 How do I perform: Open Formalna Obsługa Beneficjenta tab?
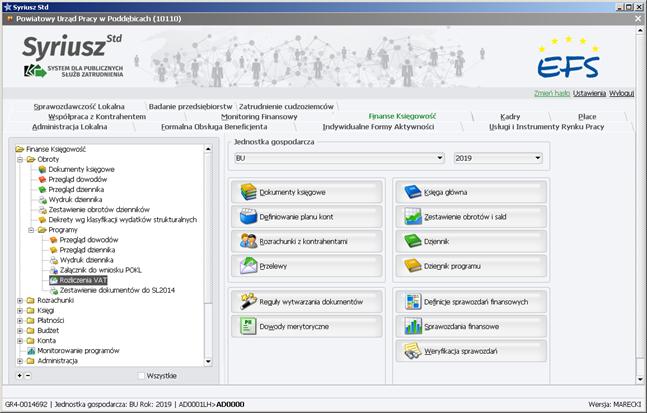[214, 127]
